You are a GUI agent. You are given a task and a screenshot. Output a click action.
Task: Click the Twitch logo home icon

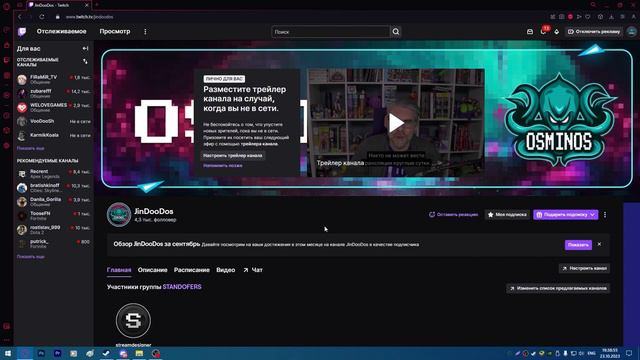click(x=22, y=31)
